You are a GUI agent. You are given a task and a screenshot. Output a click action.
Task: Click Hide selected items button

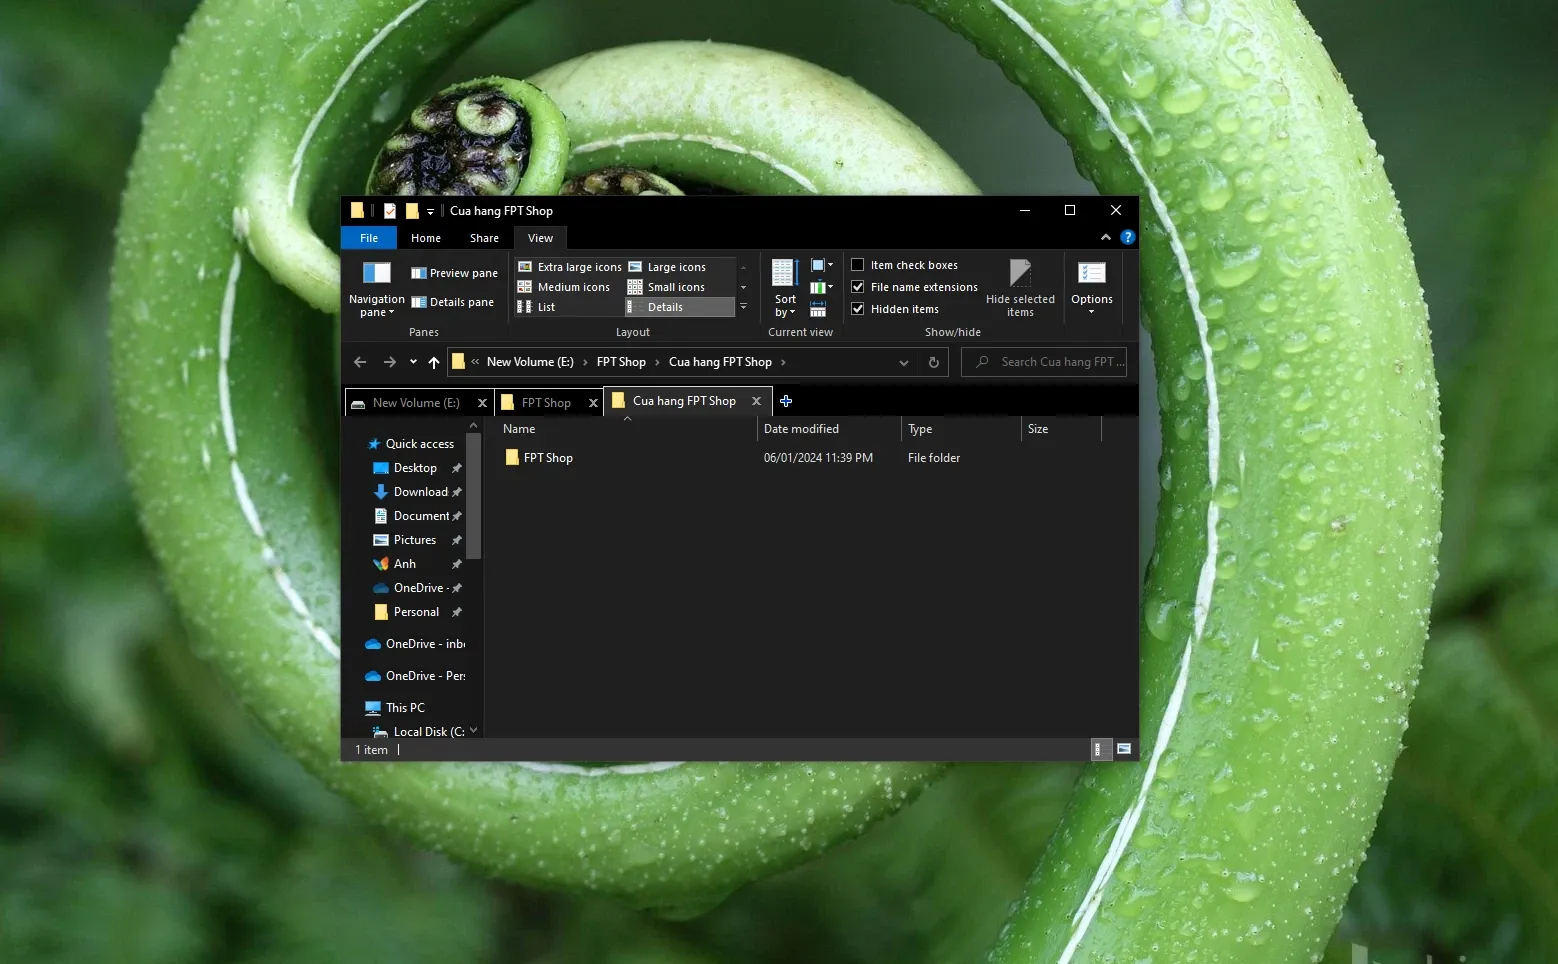click(x=1020, y=288)
